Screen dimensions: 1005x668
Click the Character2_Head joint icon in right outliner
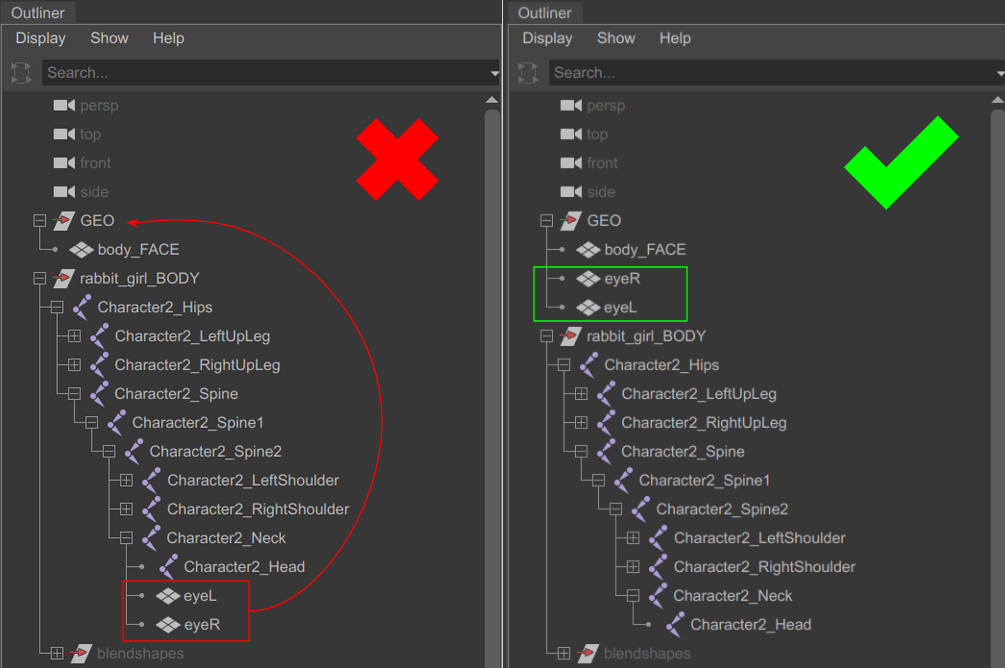tap(674, 624)
